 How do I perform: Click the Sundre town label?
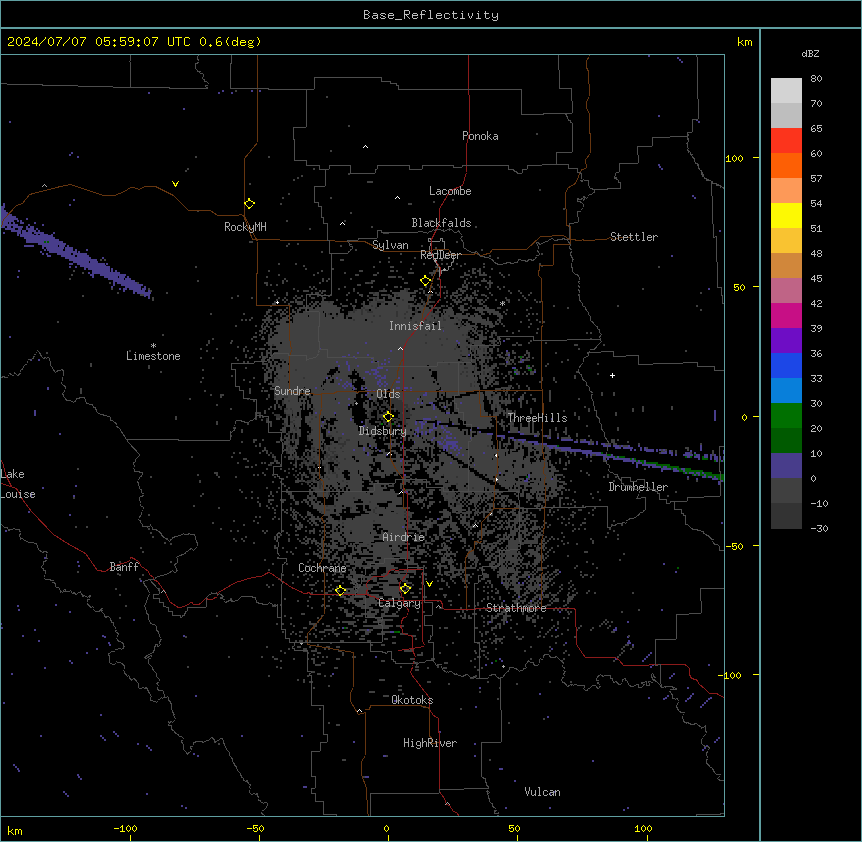point(292,391)
